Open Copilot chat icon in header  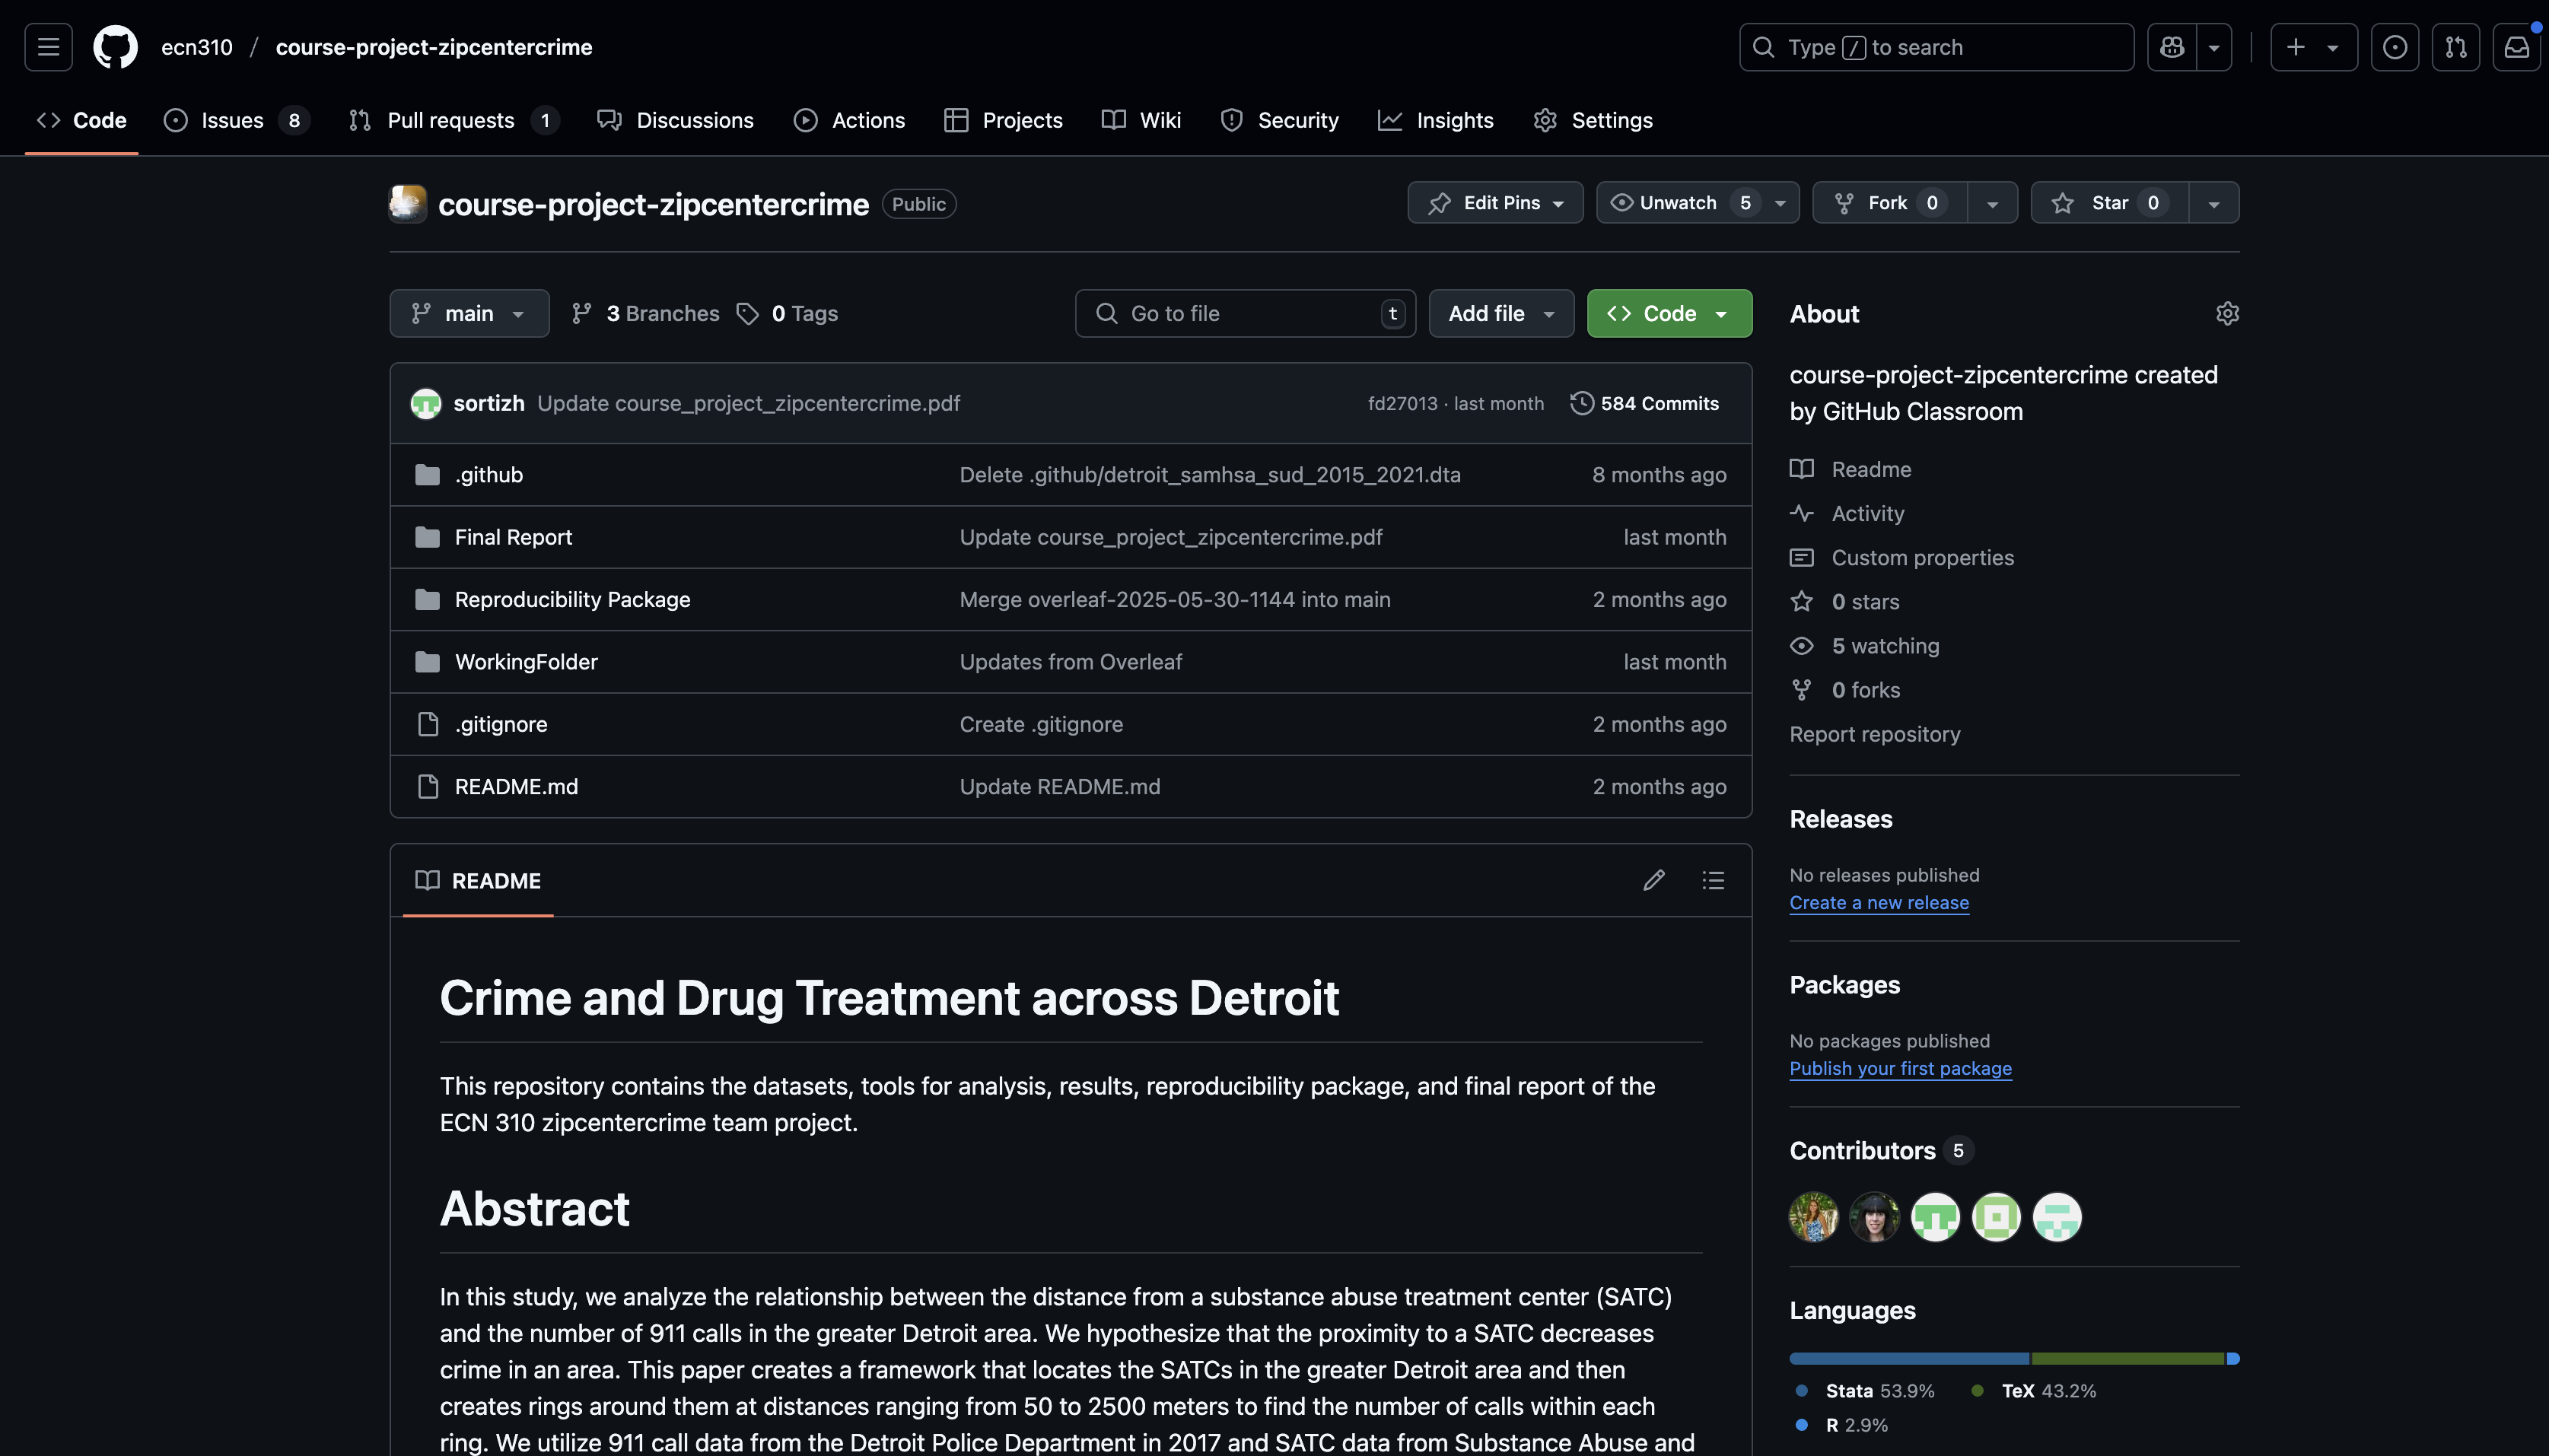2172,47
